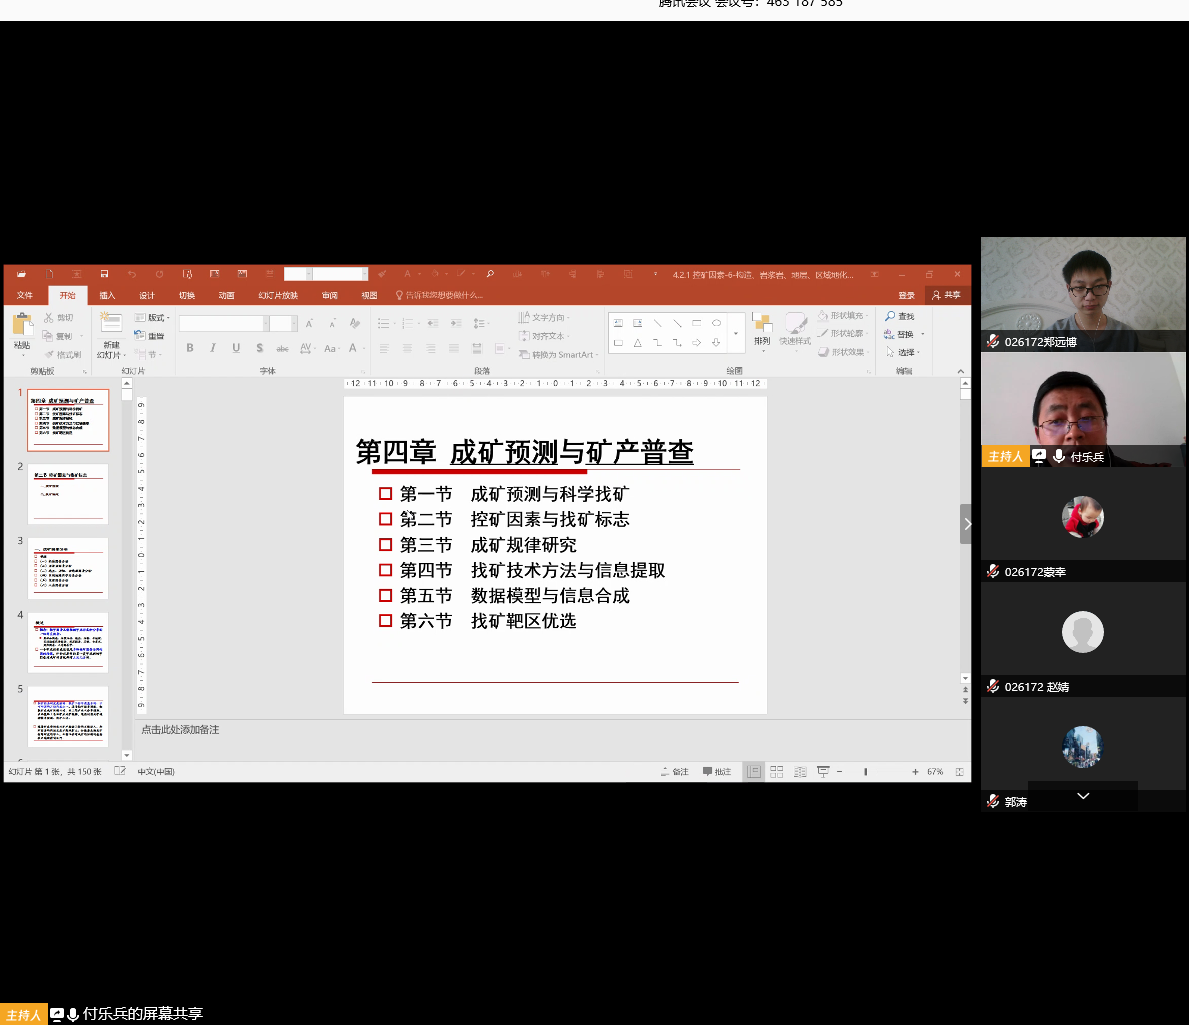Open reading view from status bar
Image resolution: width=1189 pixels, height=1025 pixels.
800,772
